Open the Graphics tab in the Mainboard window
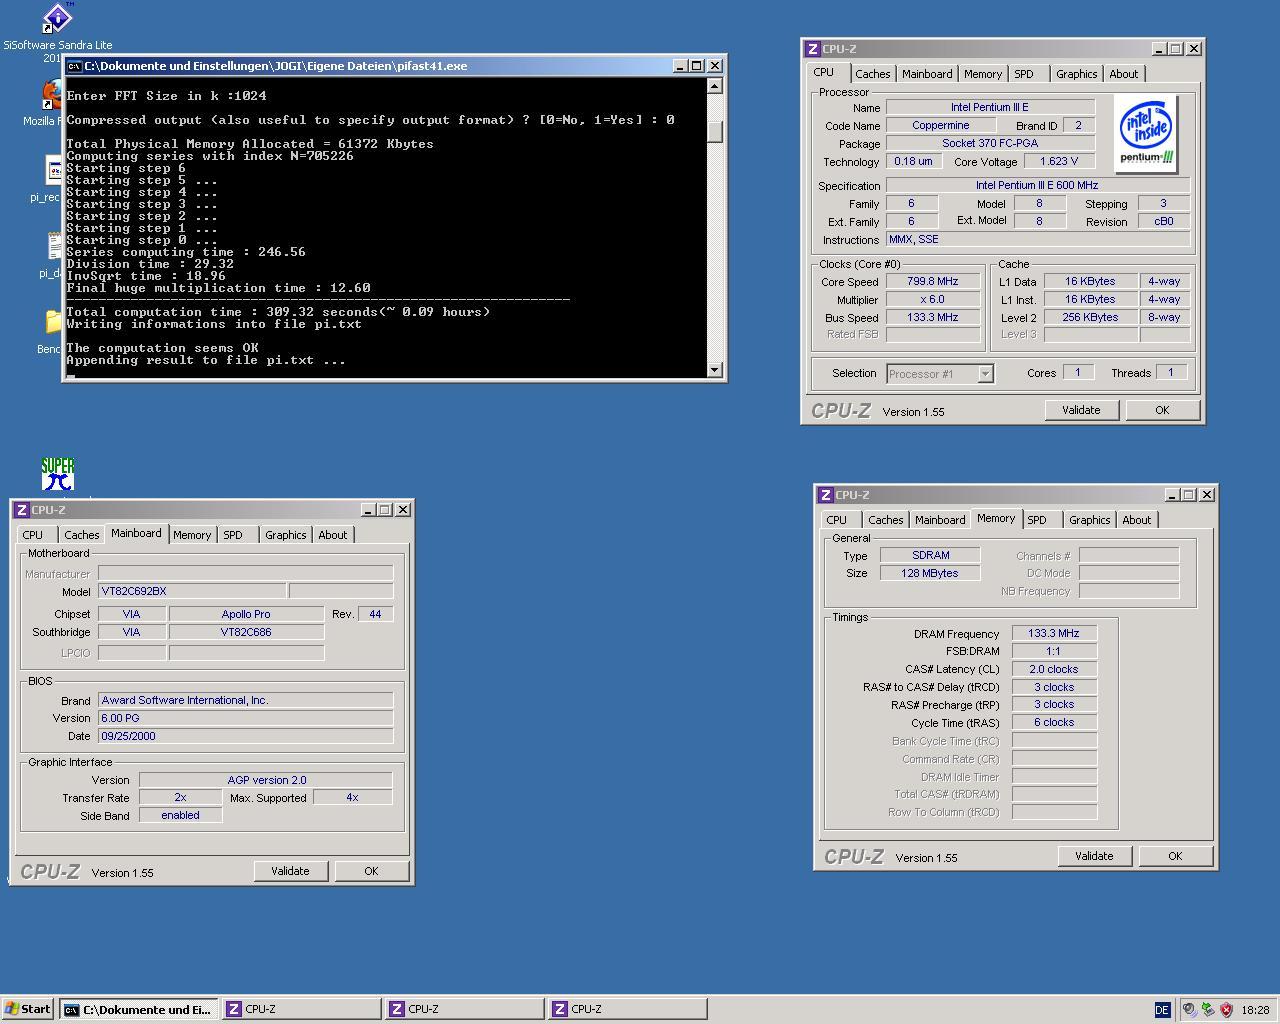1280x1024 pixels. [x=286, y=535]
